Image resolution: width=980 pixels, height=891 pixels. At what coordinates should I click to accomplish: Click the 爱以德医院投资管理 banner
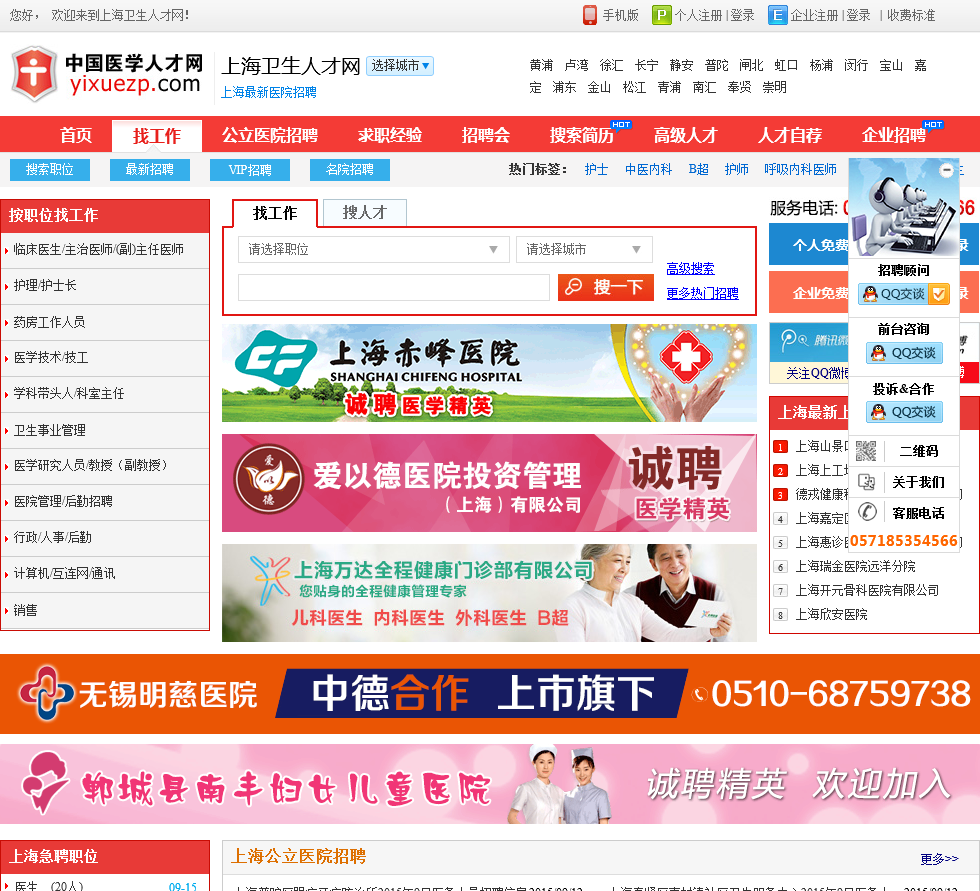pos(489,483)
